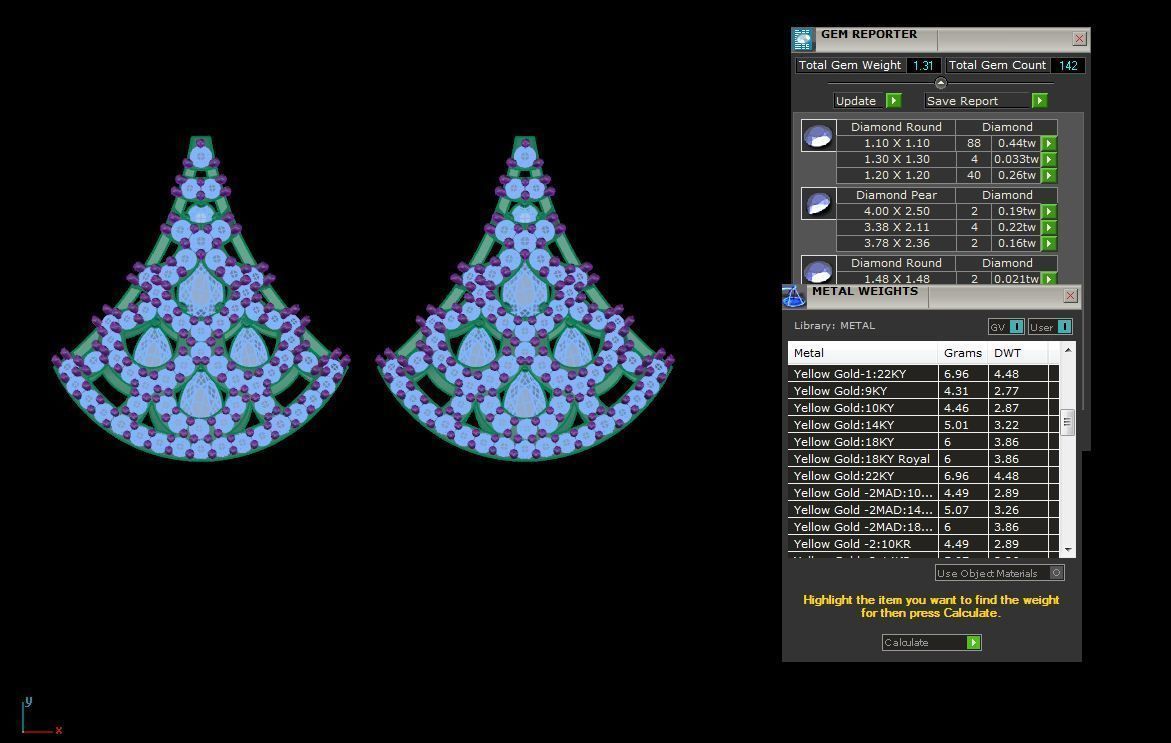Screen dimensions: 1171x743
Task: Click the metal list scrollbar thumb
Action: (1067, 422)
